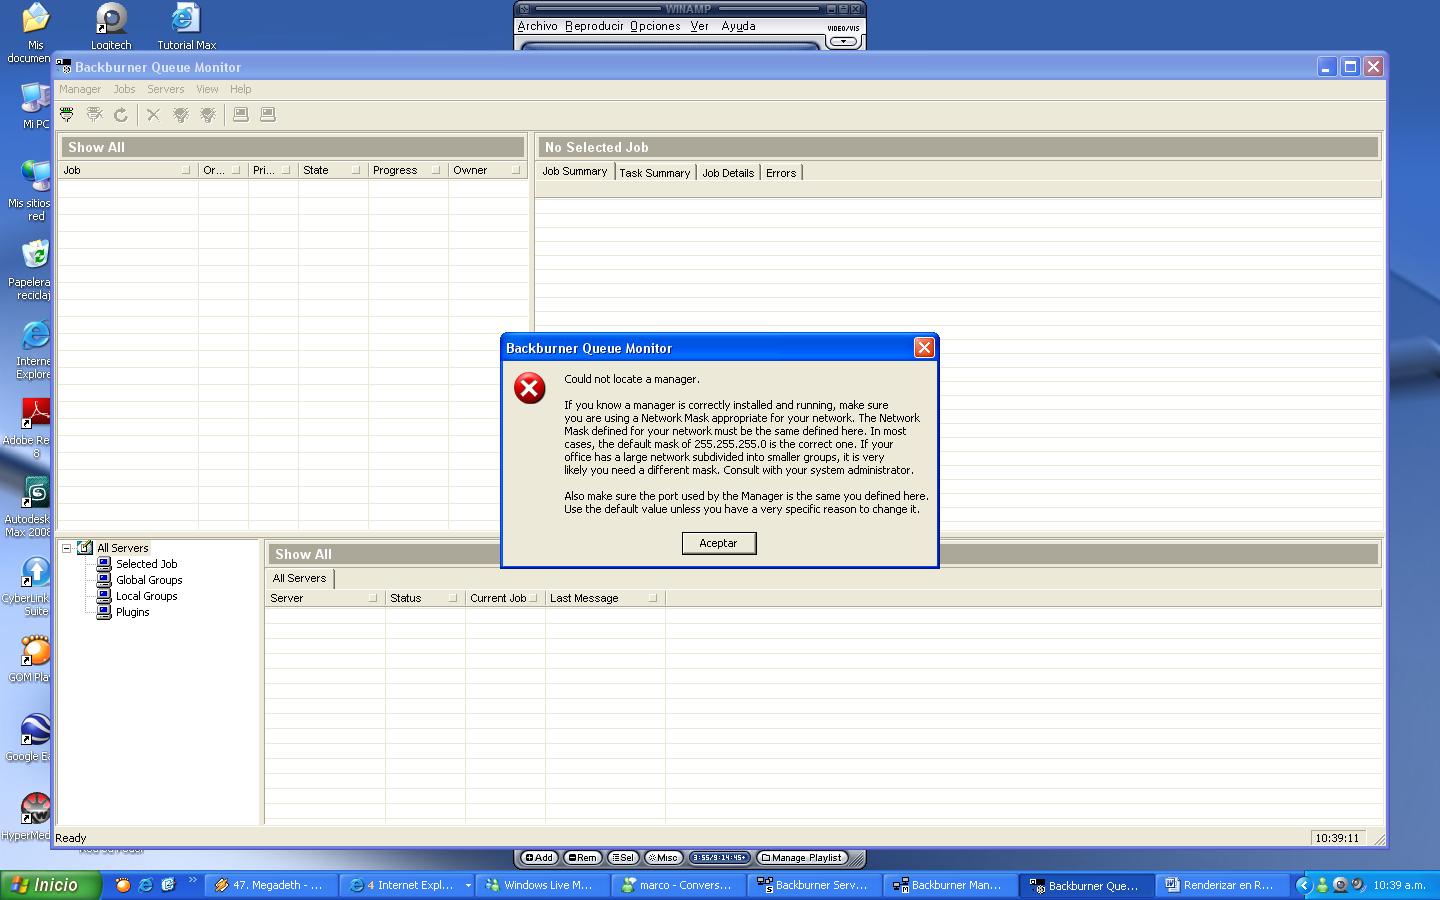Open Winamp's Archivo menu
1440x900 pixels.
click(x=538, y=26)
